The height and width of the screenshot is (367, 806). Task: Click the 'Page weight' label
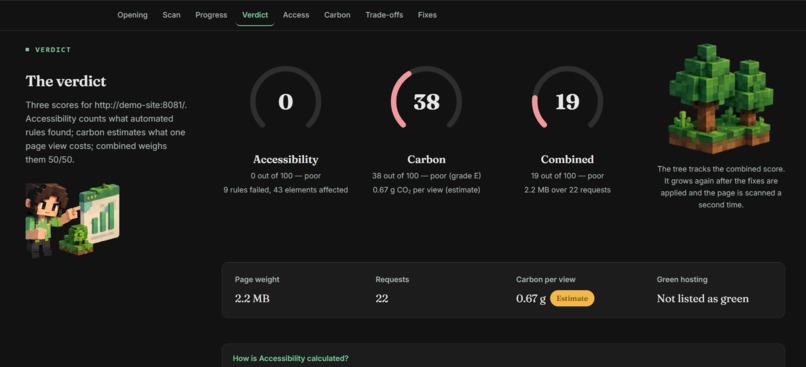pos(257,280)
